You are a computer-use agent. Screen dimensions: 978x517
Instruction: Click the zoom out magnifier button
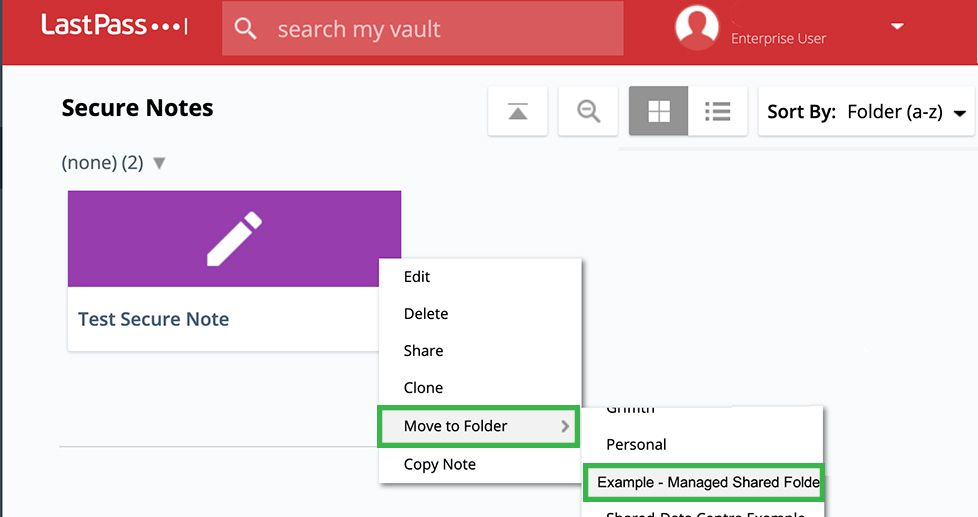[589, 112]
